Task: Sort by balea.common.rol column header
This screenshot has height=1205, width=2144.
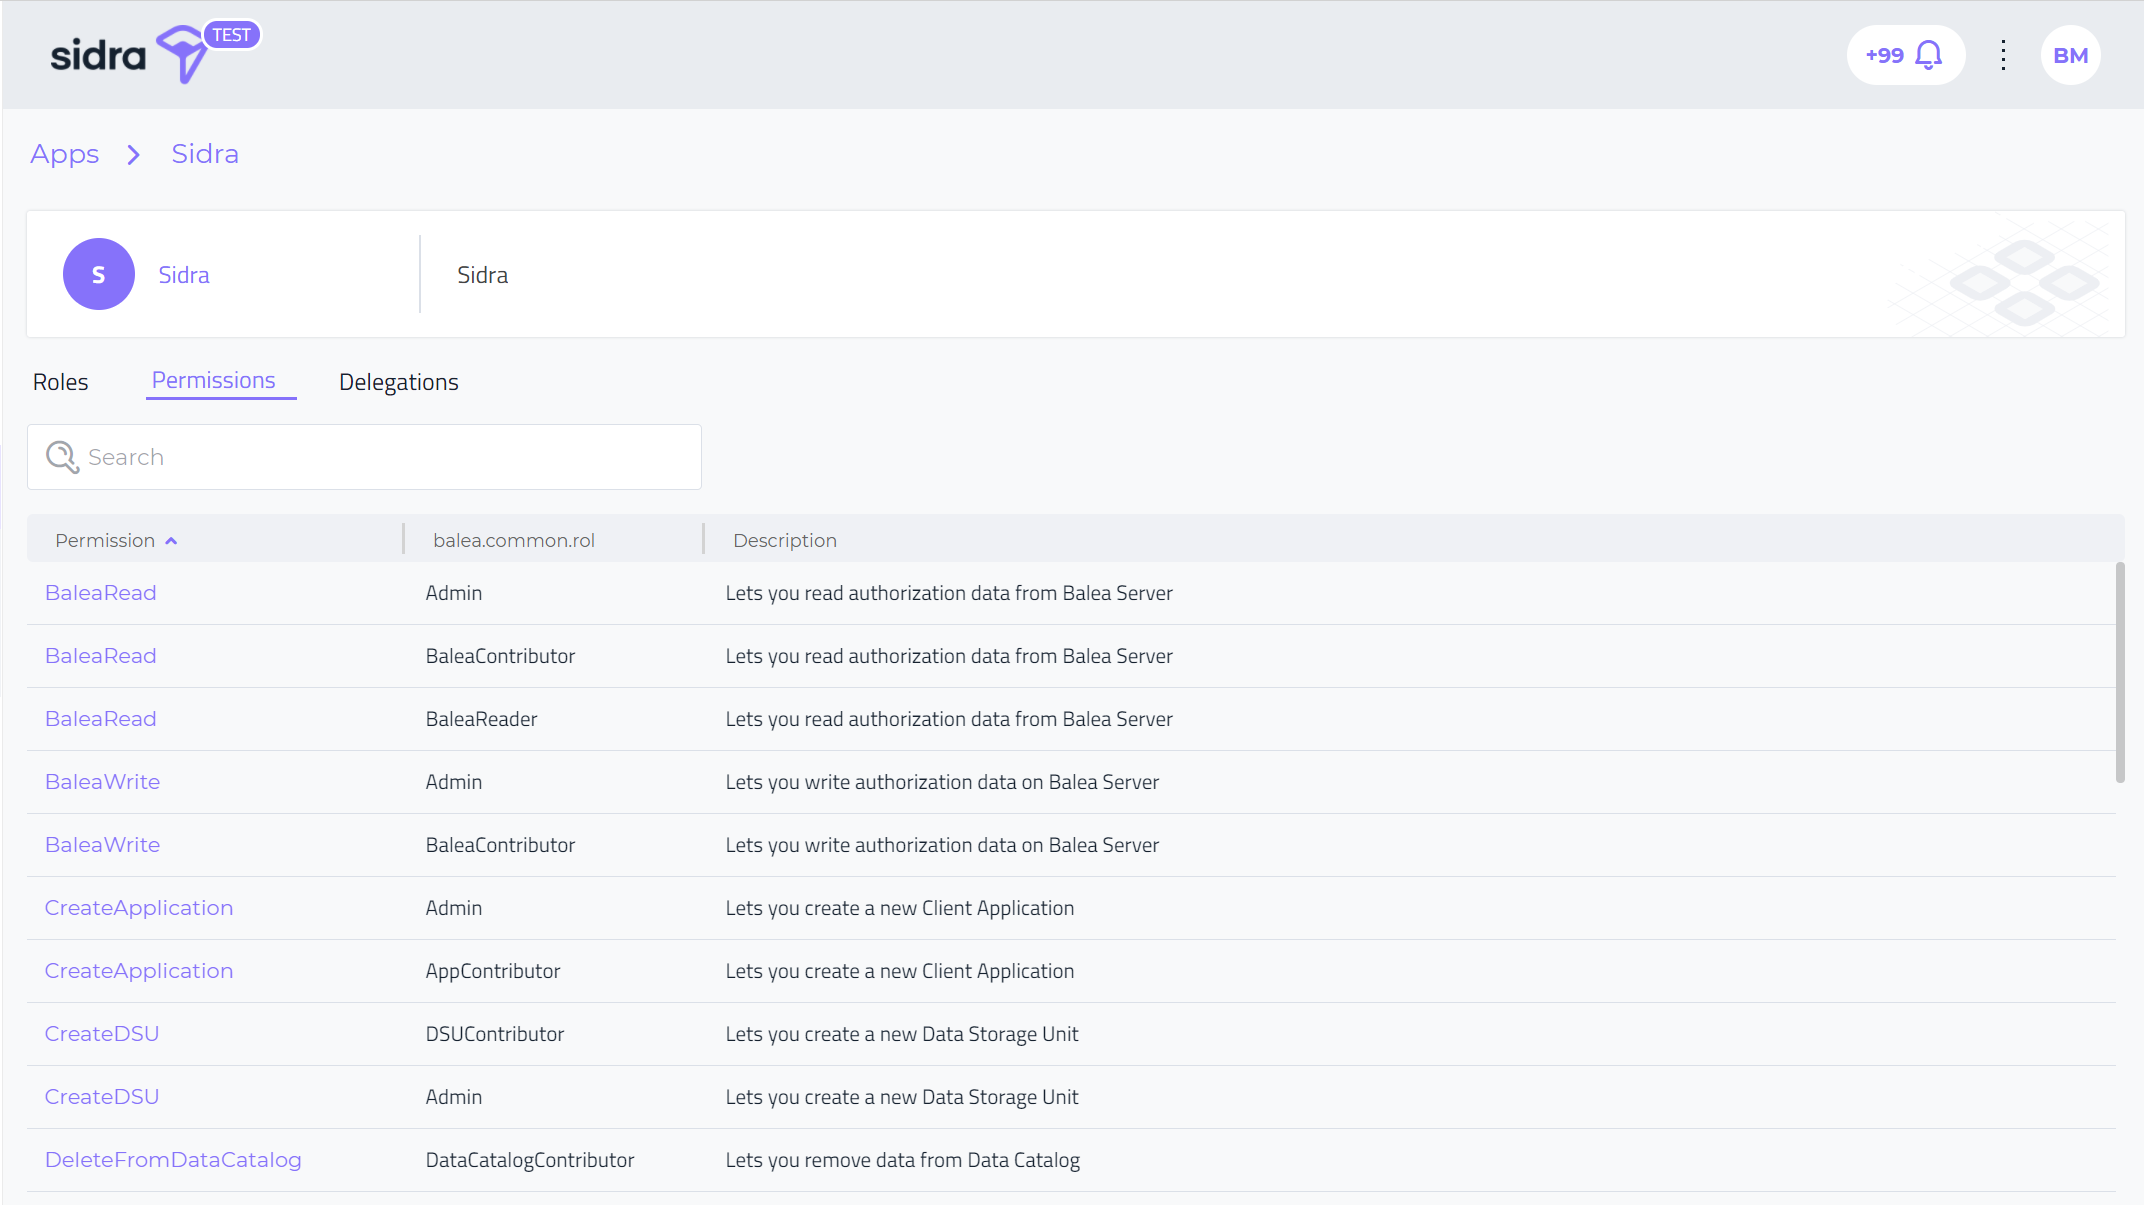Action: 513,540
